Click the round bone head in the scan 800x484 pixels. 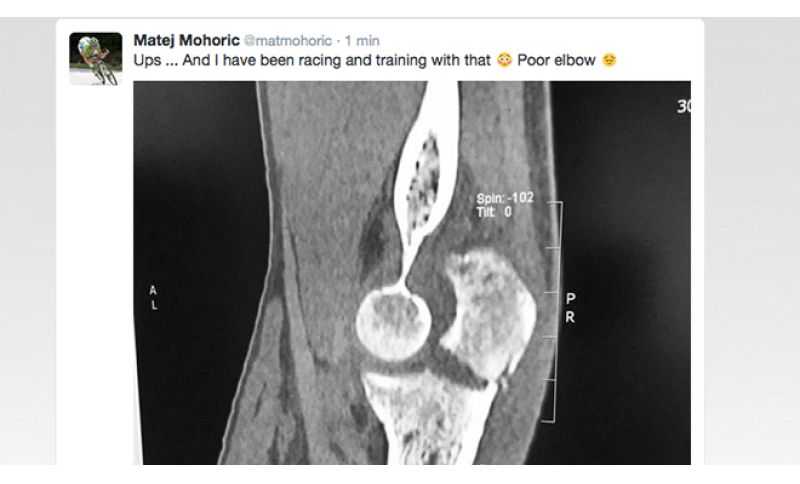point(393,324)
